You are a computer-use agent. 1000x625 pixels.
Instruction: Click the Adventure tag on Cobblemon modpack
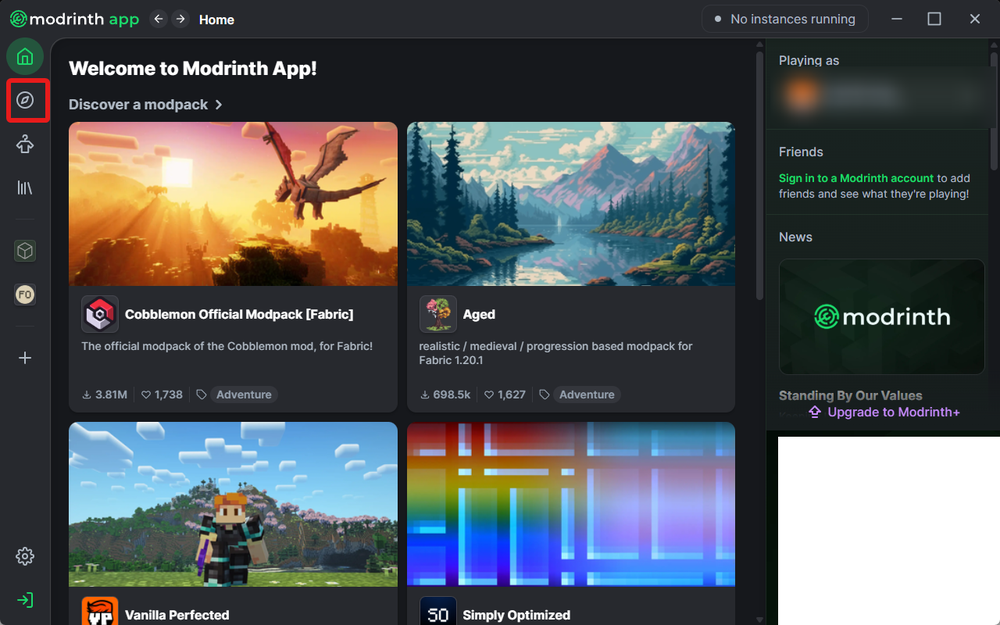[x=243, y=394]
